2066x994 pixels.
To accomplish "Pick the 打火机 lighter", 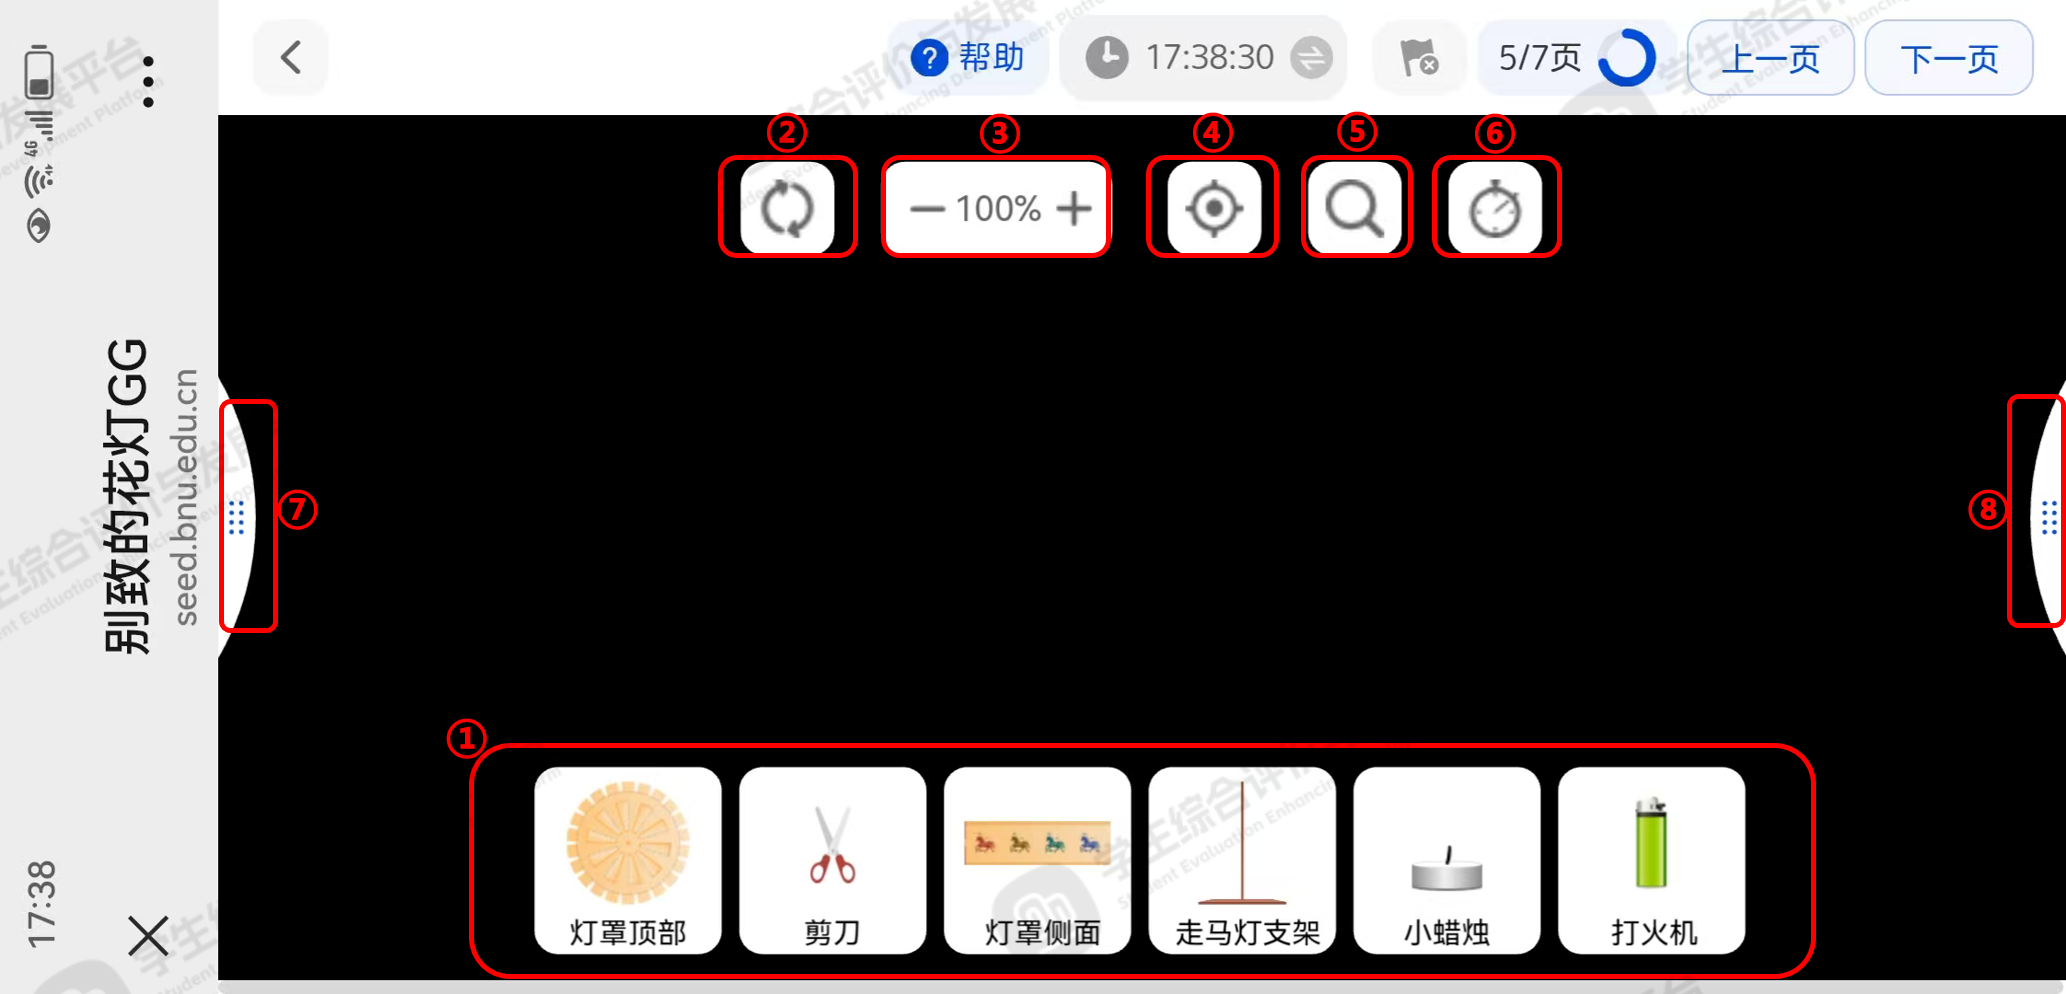I will point(1652,861).
